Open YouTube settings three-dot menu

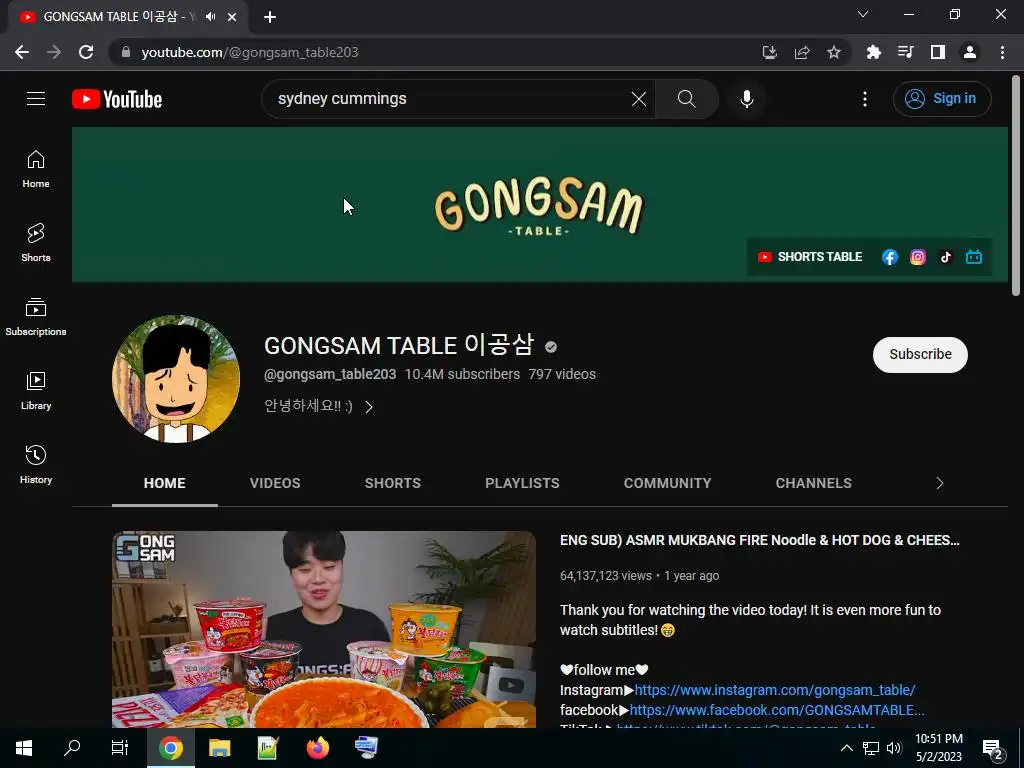click(x=865, y=99)
